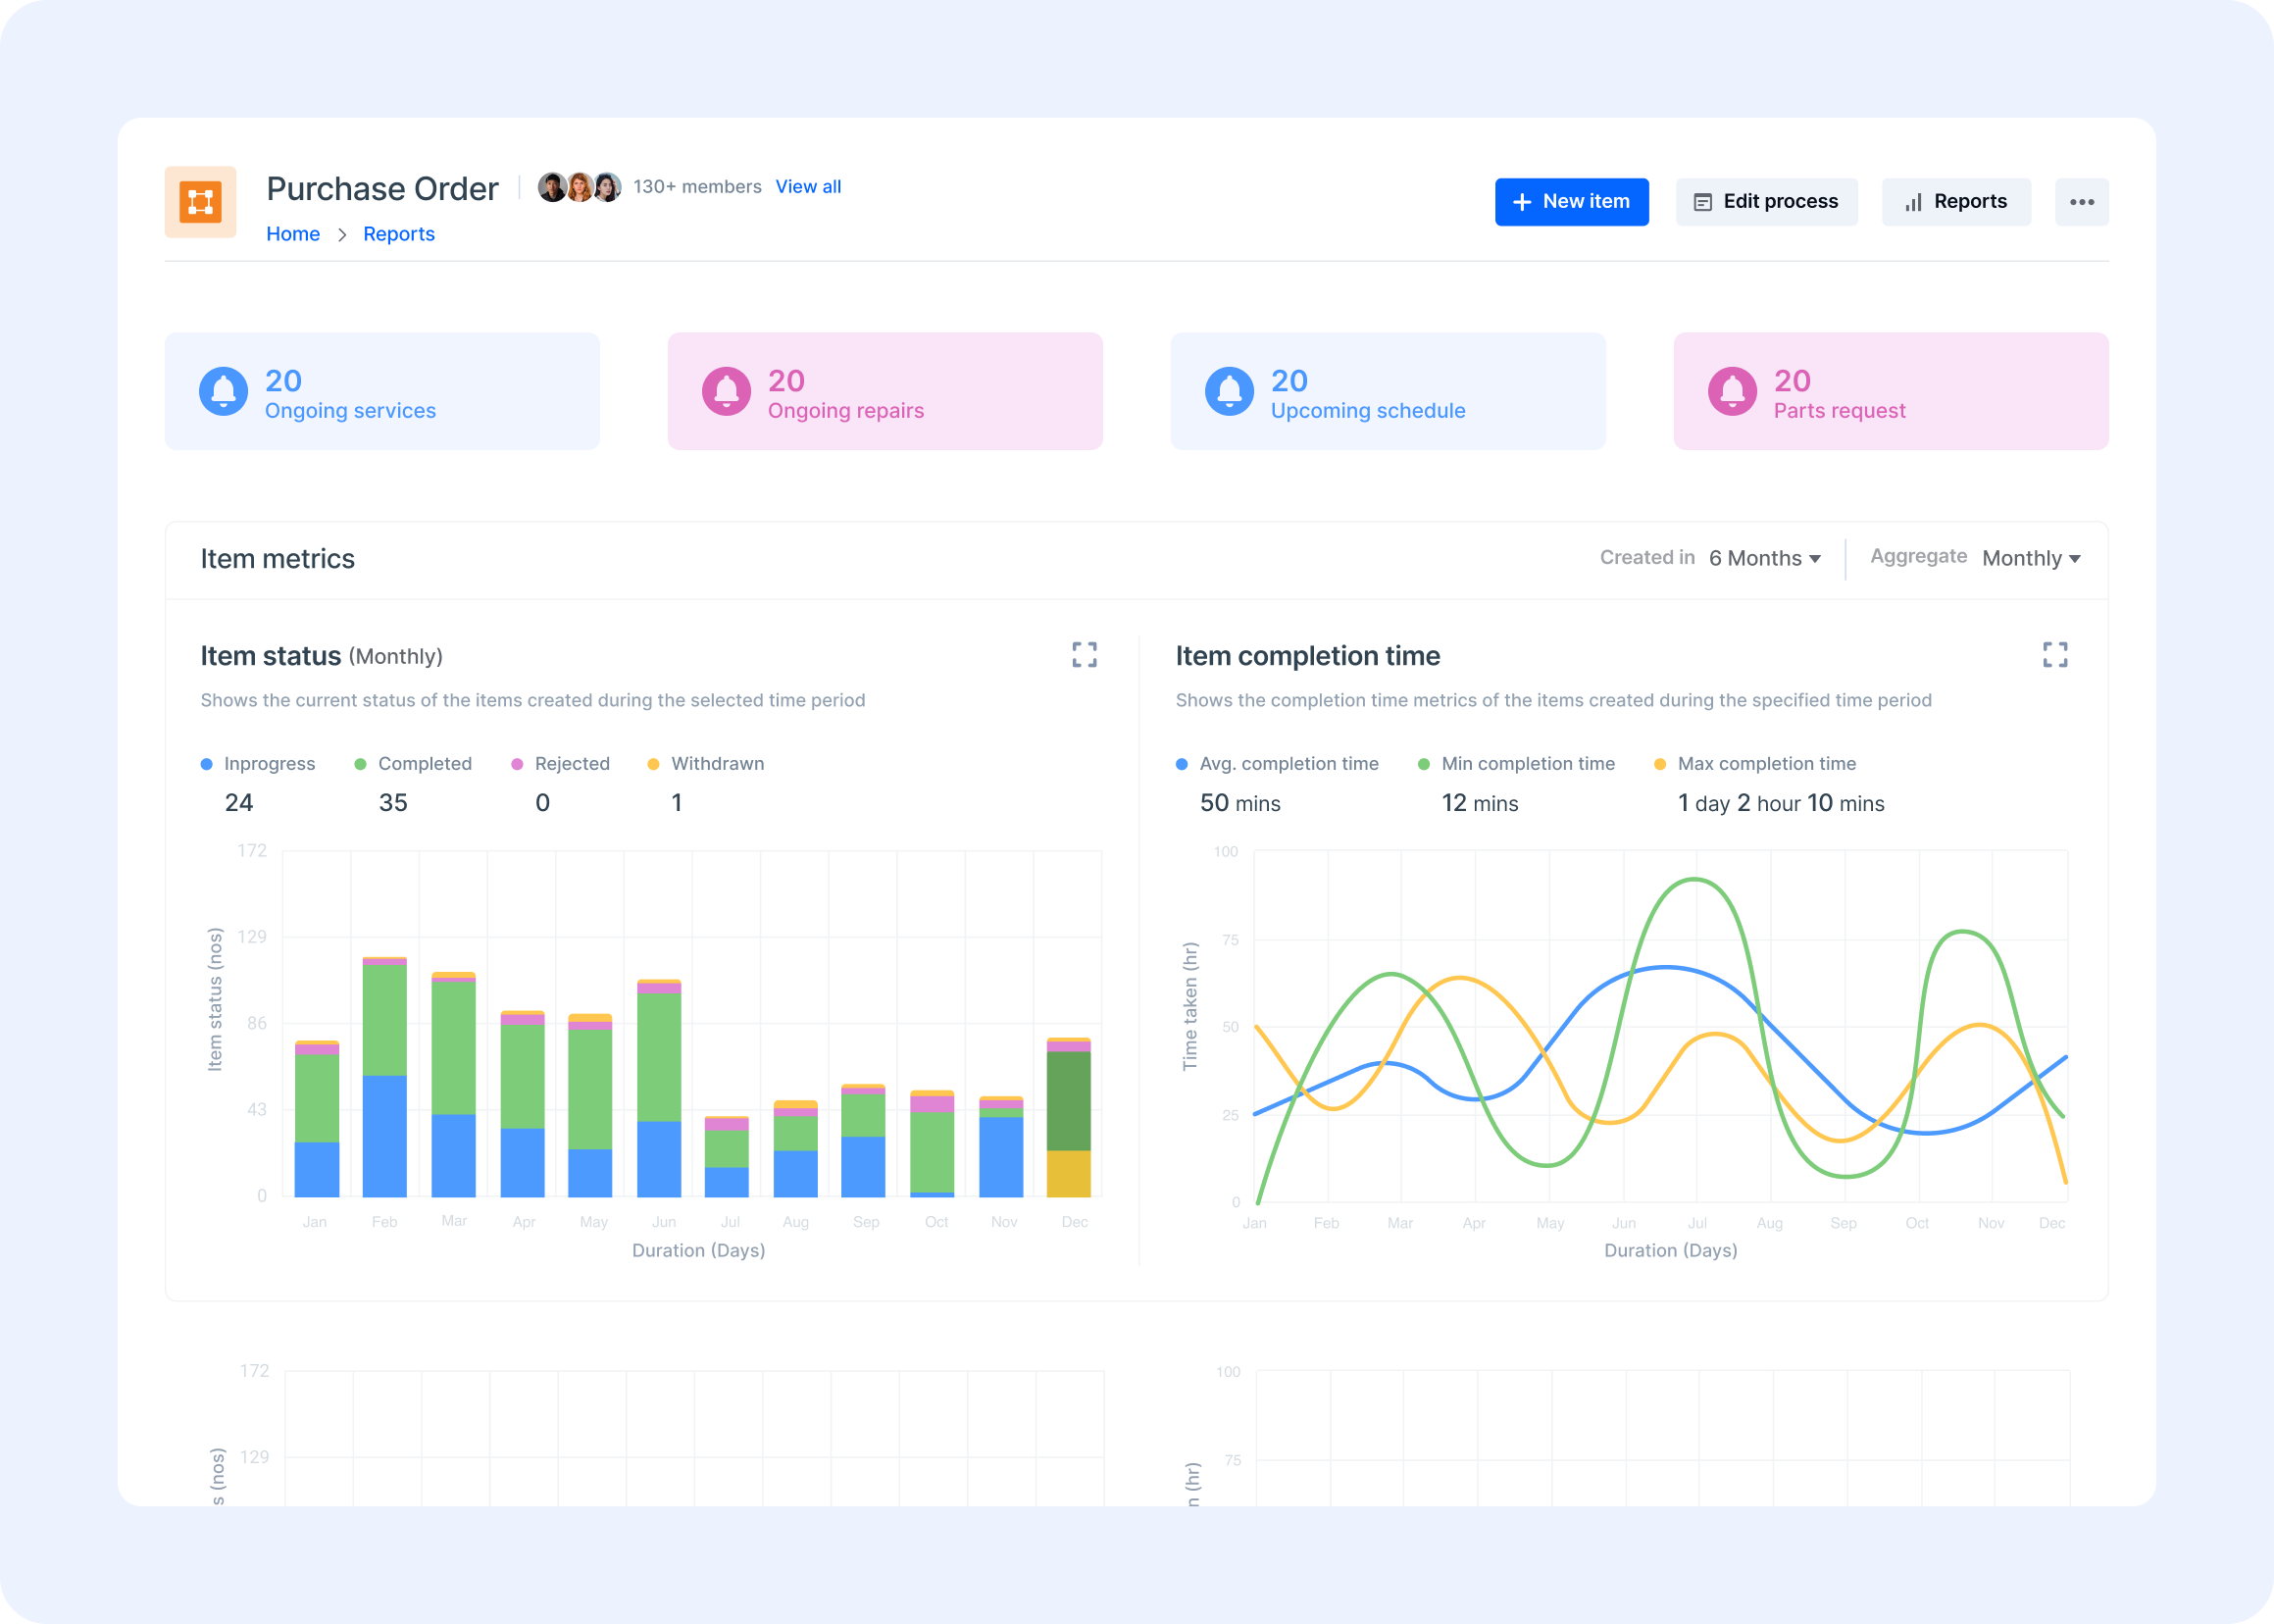Click the bar chart Reports button

click(x=1956, y=200)
